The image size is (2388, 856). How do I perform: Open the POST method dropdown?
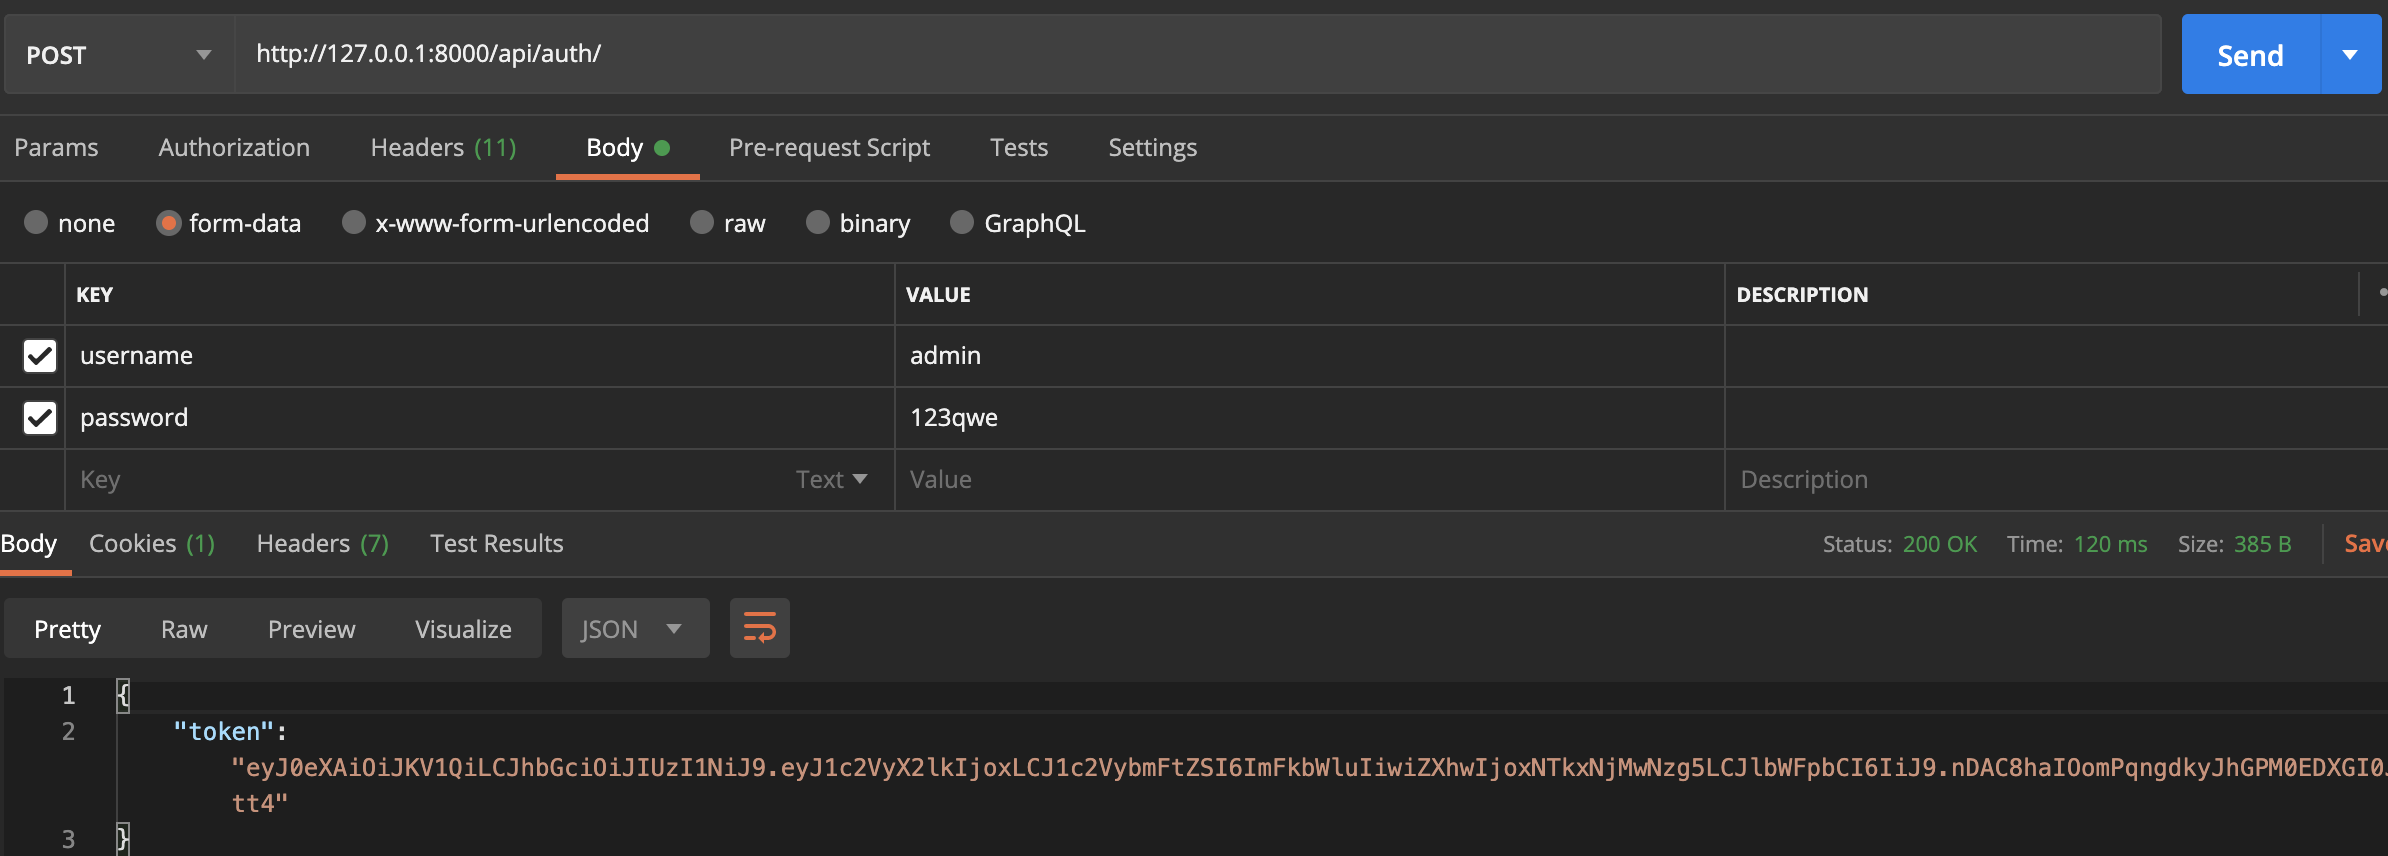pos(120,55)
